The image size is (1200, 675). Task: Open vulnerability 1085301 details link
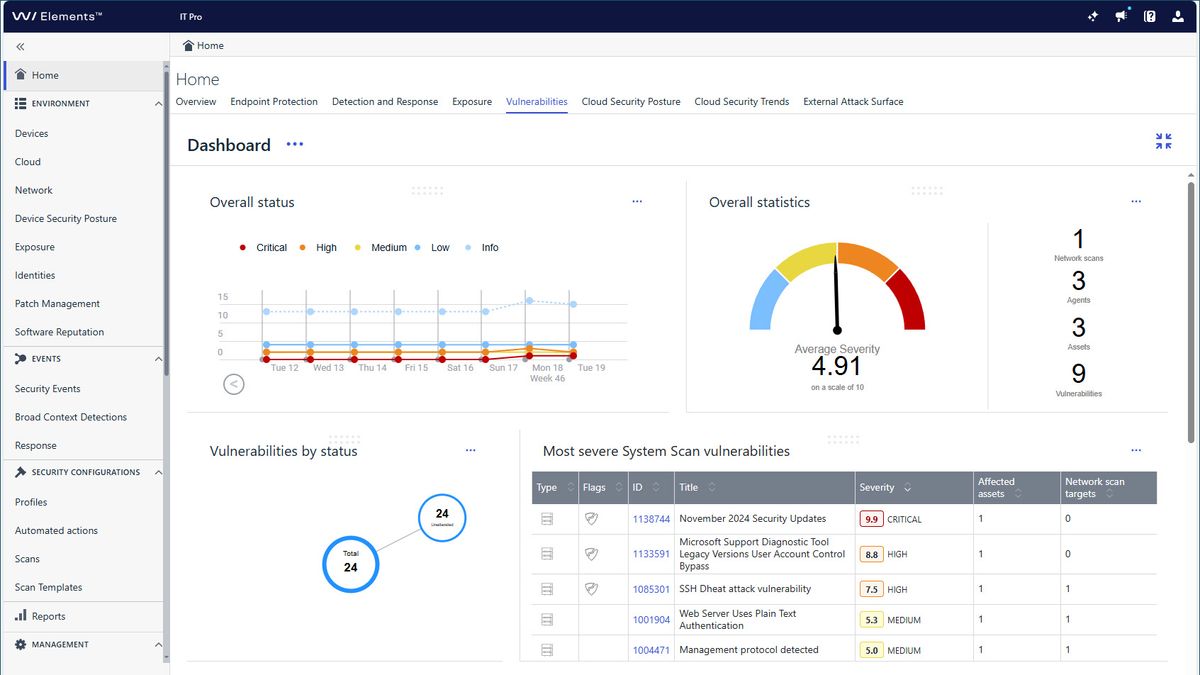tap(650, 589)
